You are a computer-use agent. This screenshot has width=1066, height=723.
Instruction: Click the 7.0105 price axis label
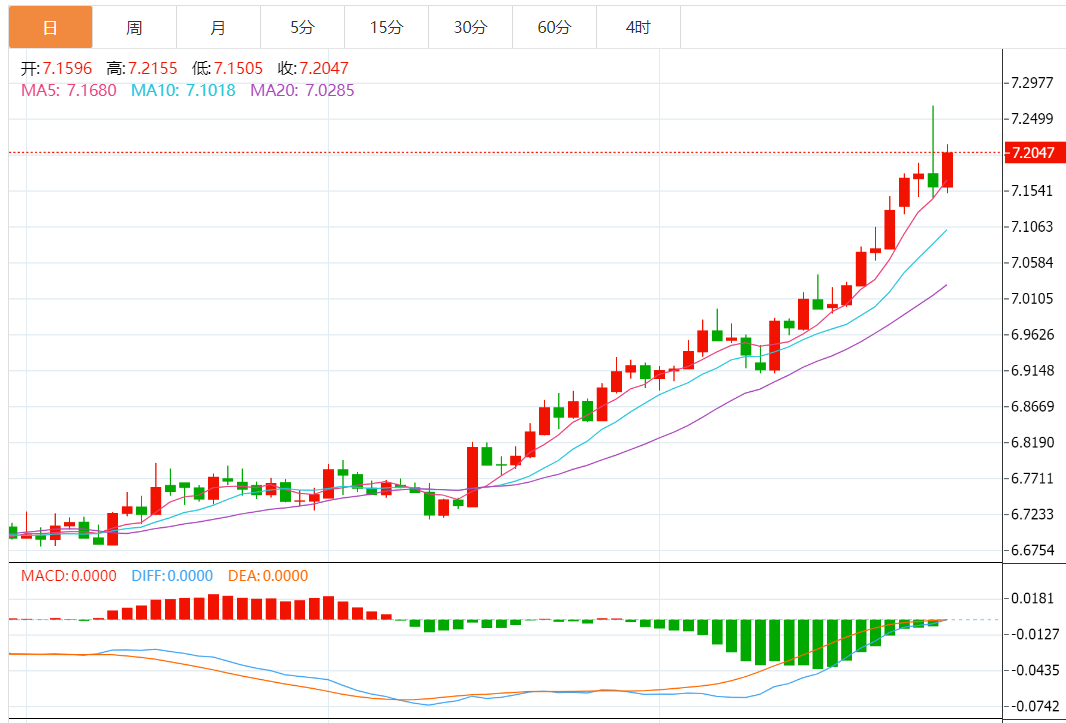coord(1033,299)
